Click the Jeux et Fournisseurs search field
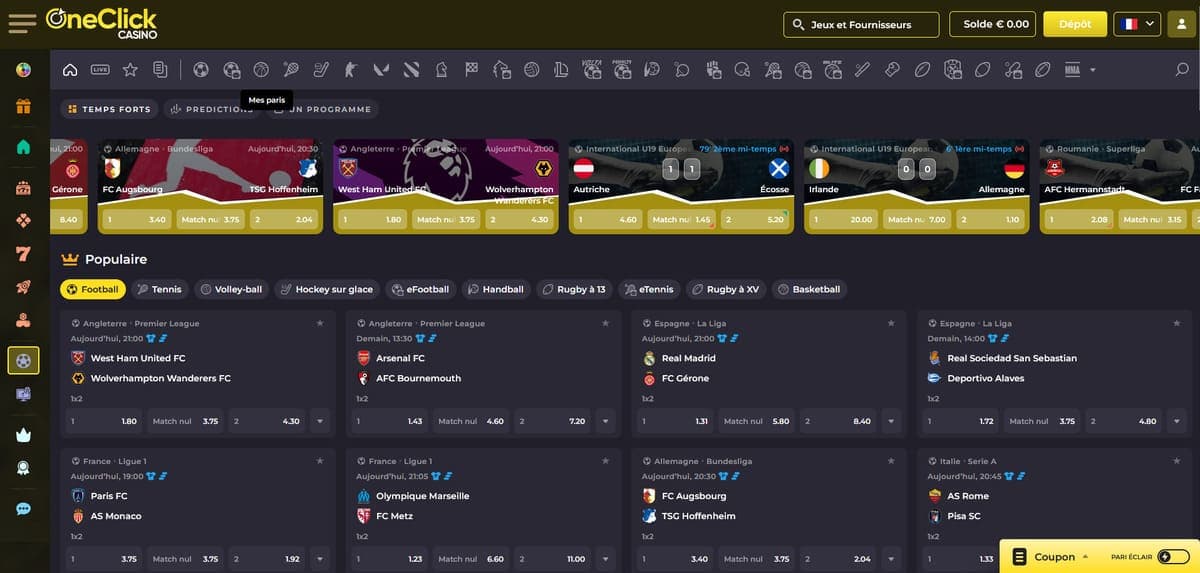The image size is (1200, 573). click(861, 24)
